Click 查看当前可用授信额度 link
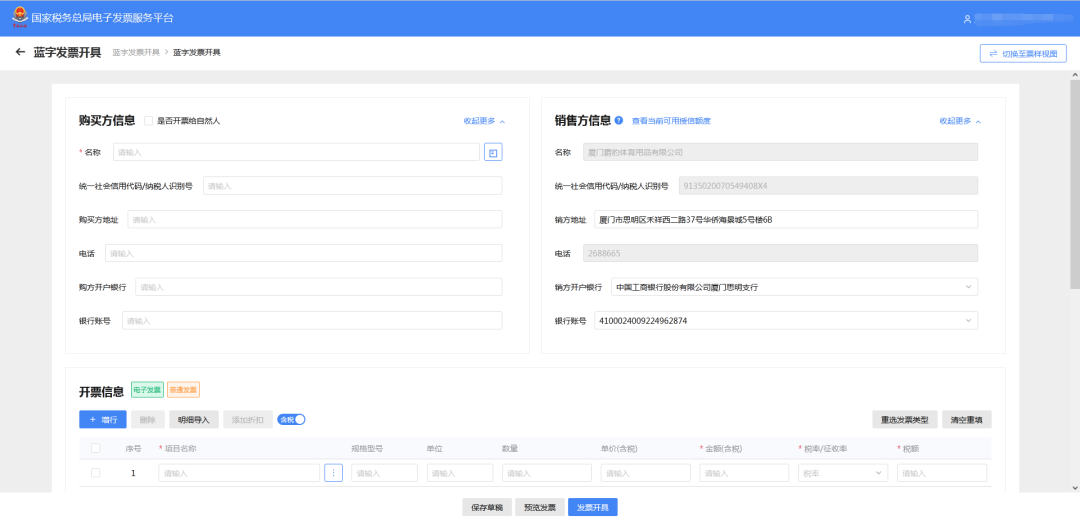 [671, 121]
